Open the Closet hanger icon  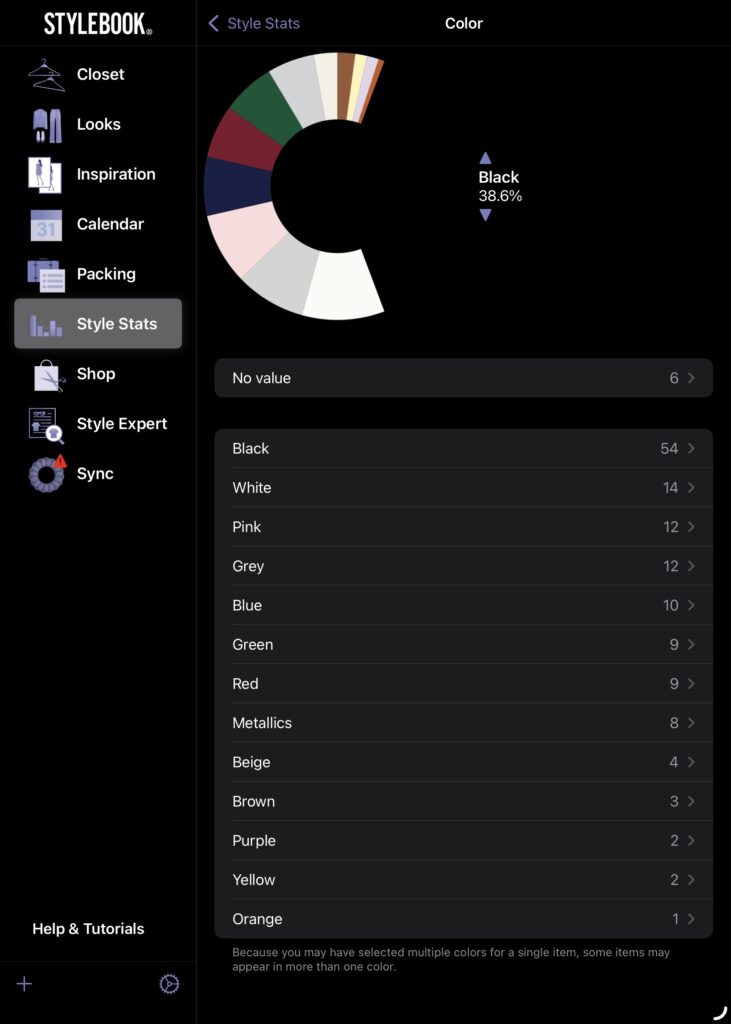tap(46, 75)
